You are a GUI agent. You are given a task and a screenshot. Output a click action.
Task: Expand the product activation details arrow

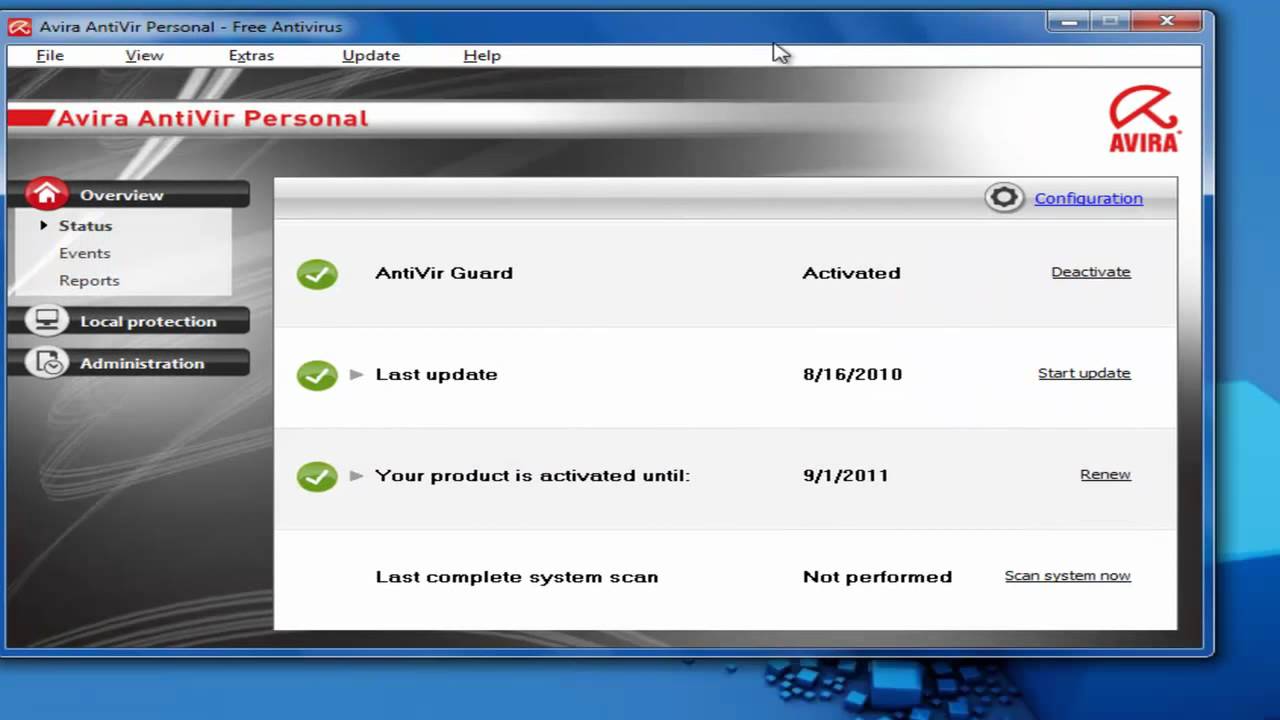357,476
